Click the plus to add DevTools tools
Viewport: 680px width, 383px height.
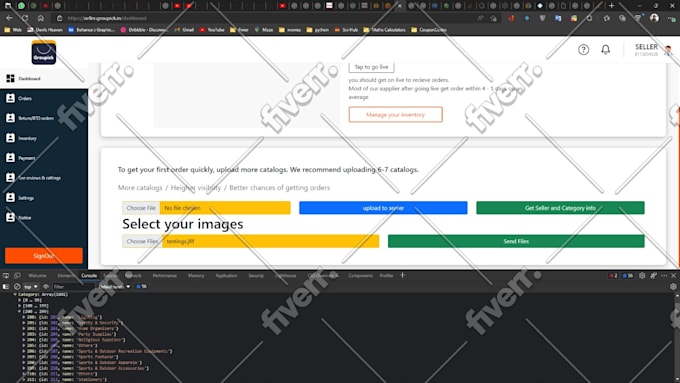coord(402,275)
